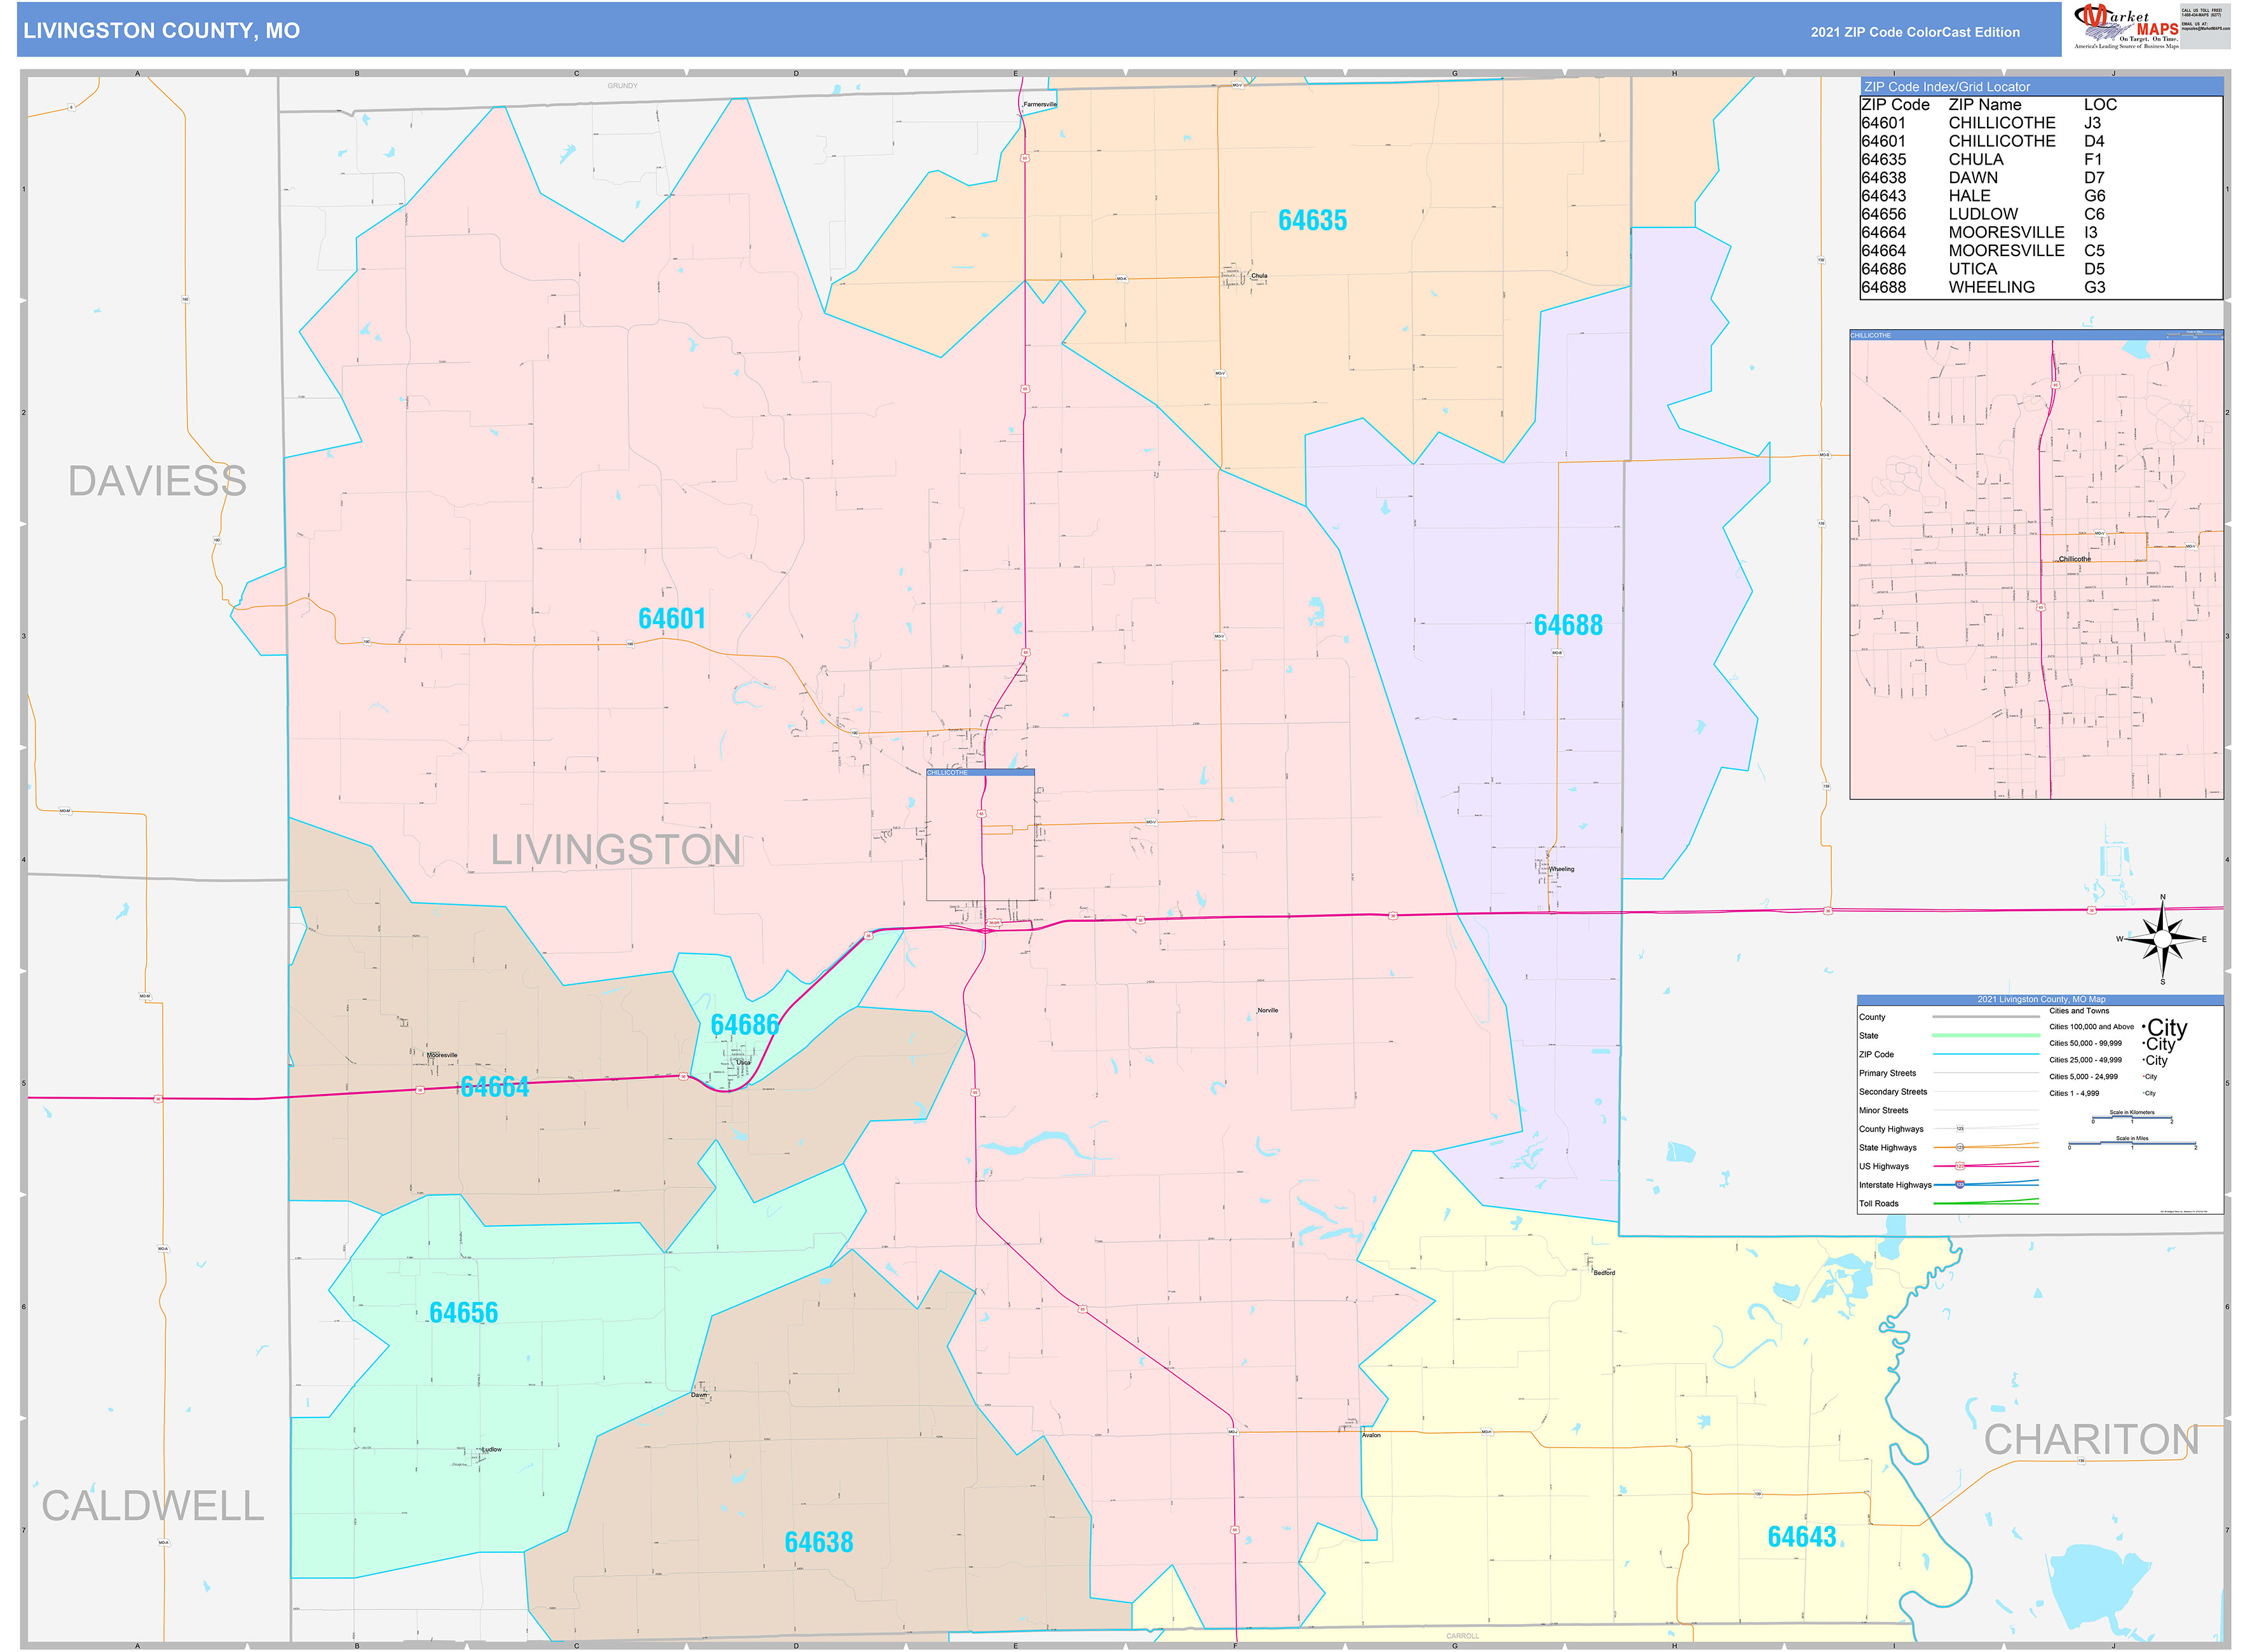The image size is (2250, 1652).
Task: Open the Chillicothe inset map
Action: tap(2036, 565)
